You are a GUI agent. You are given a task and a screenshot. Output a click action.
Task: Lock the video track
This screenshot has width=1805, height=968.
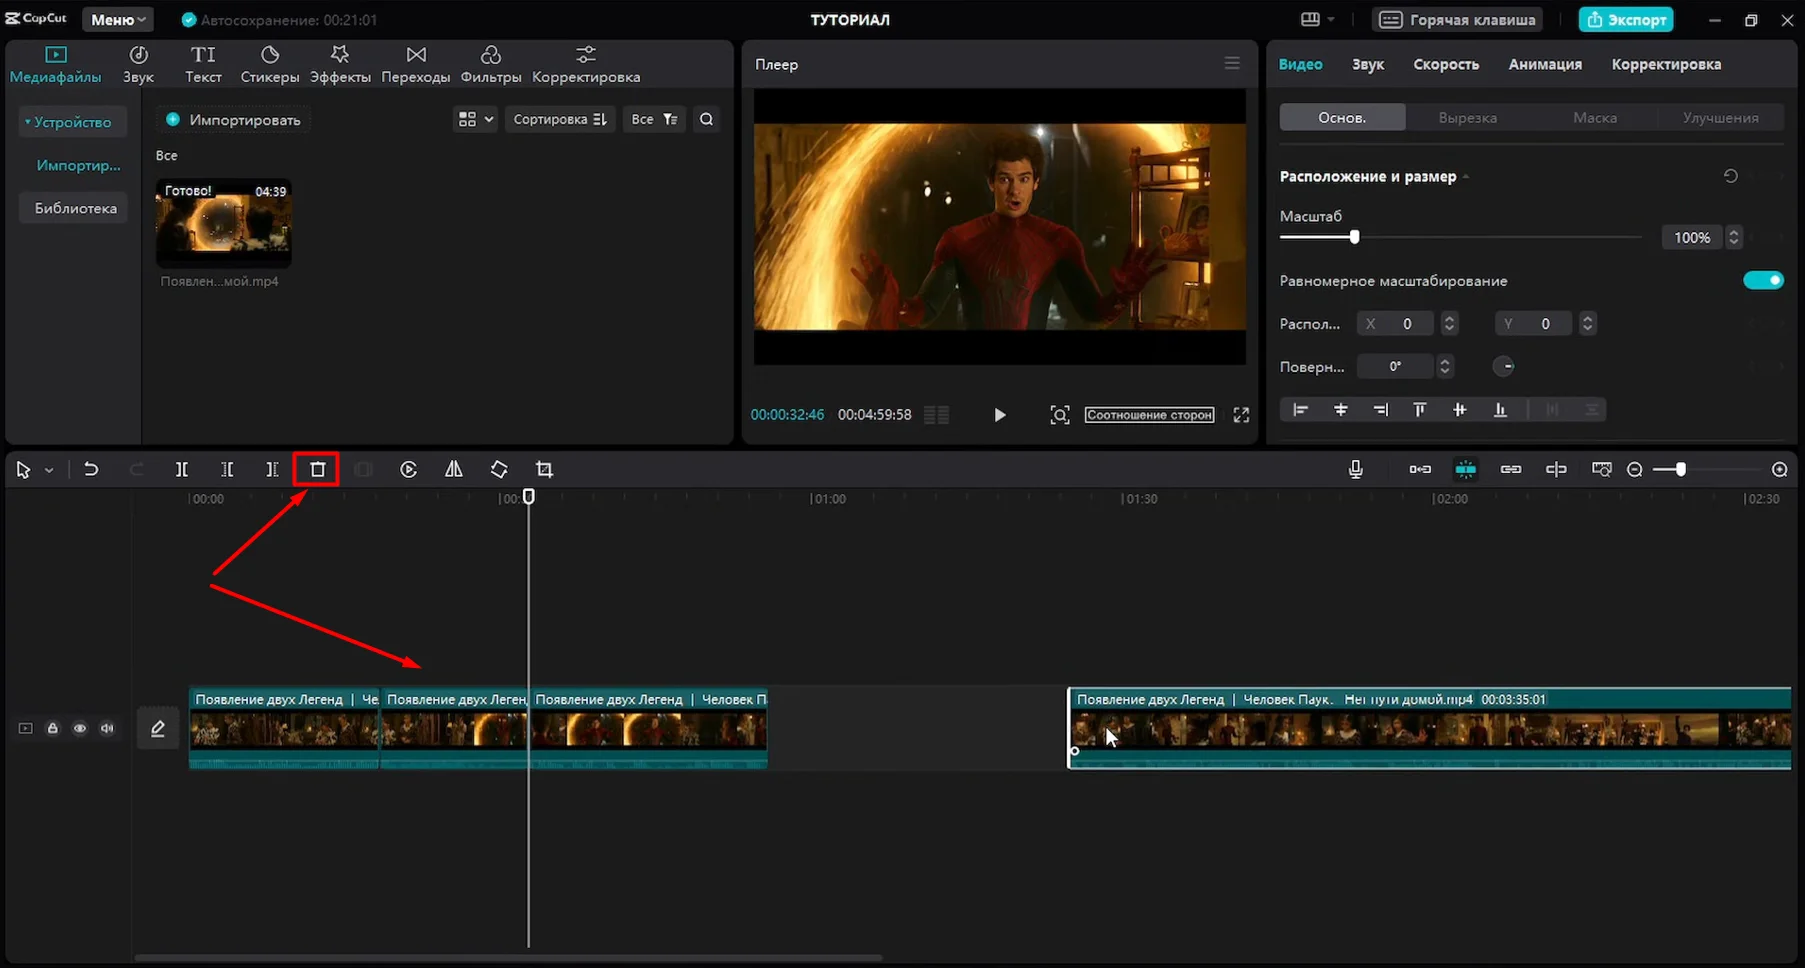(53, 728)
